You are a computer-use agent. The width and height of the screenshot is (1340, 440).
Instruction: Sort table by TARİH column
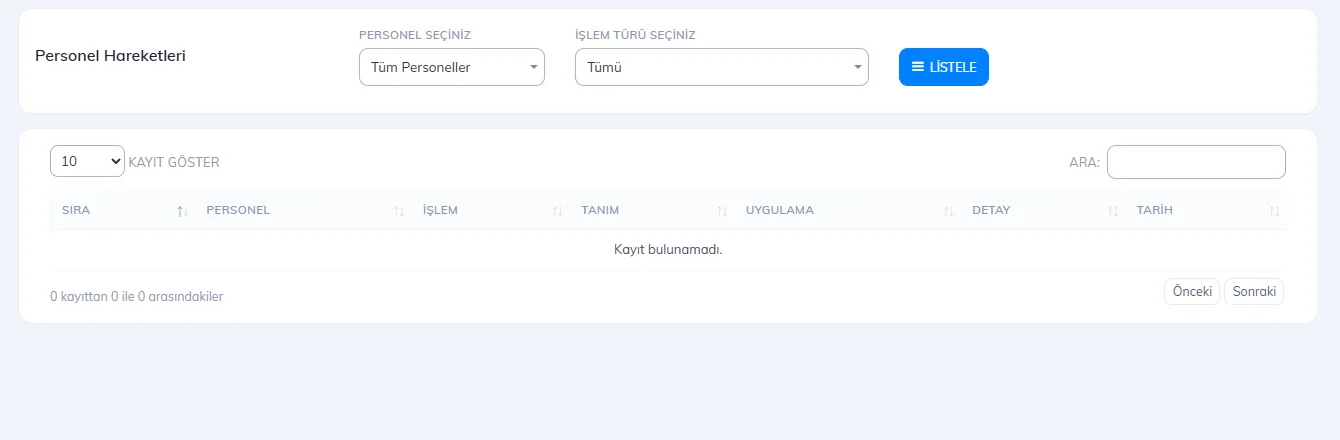pyautogui.click(x=1206, y=210)
